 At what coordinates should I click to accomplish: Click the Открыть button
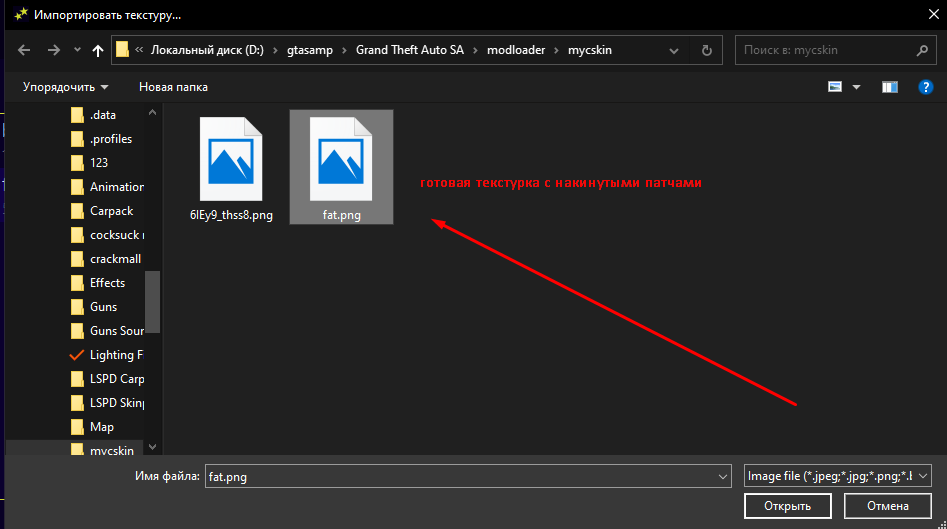pyautogui.click(x=787, y=506)
